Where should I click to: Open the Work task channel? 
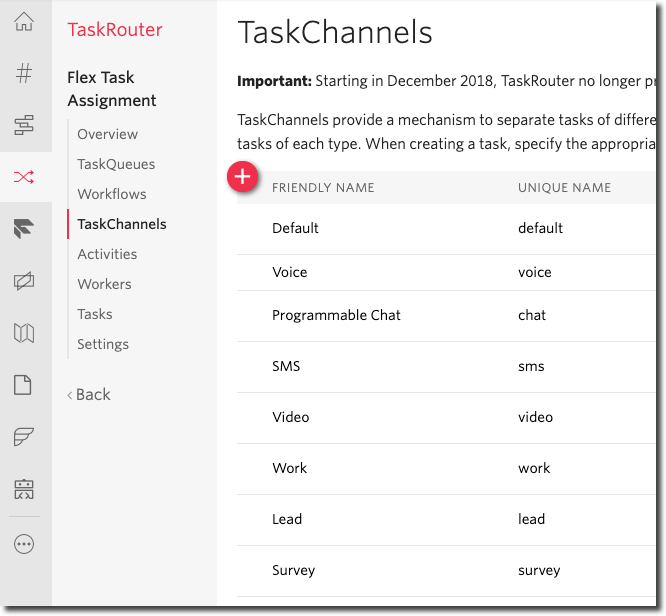(446, 469)
